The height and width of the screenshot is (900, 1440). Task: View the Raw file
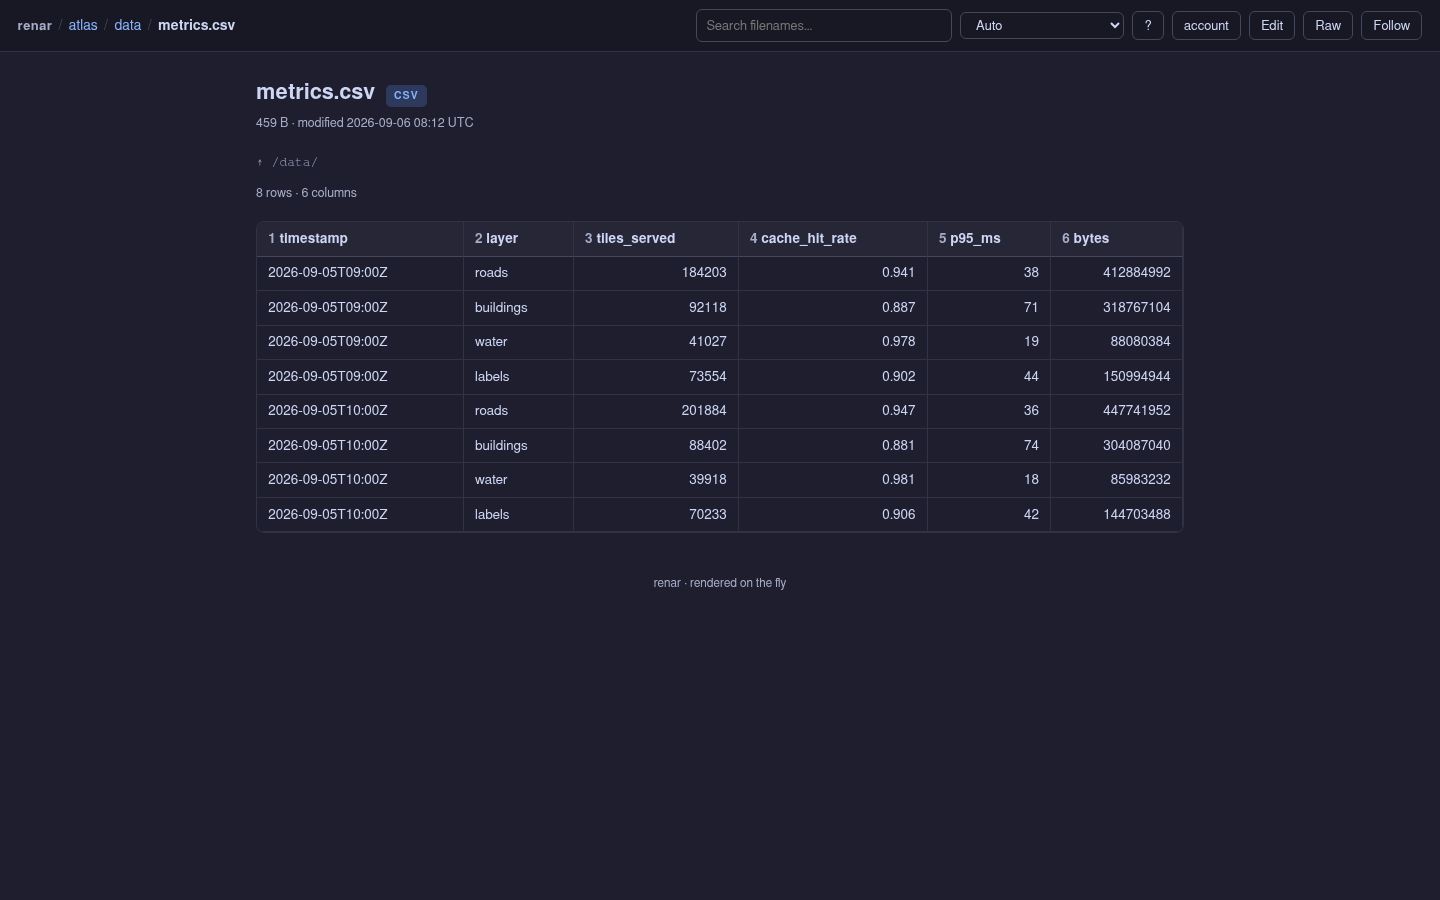point(1328,26)
